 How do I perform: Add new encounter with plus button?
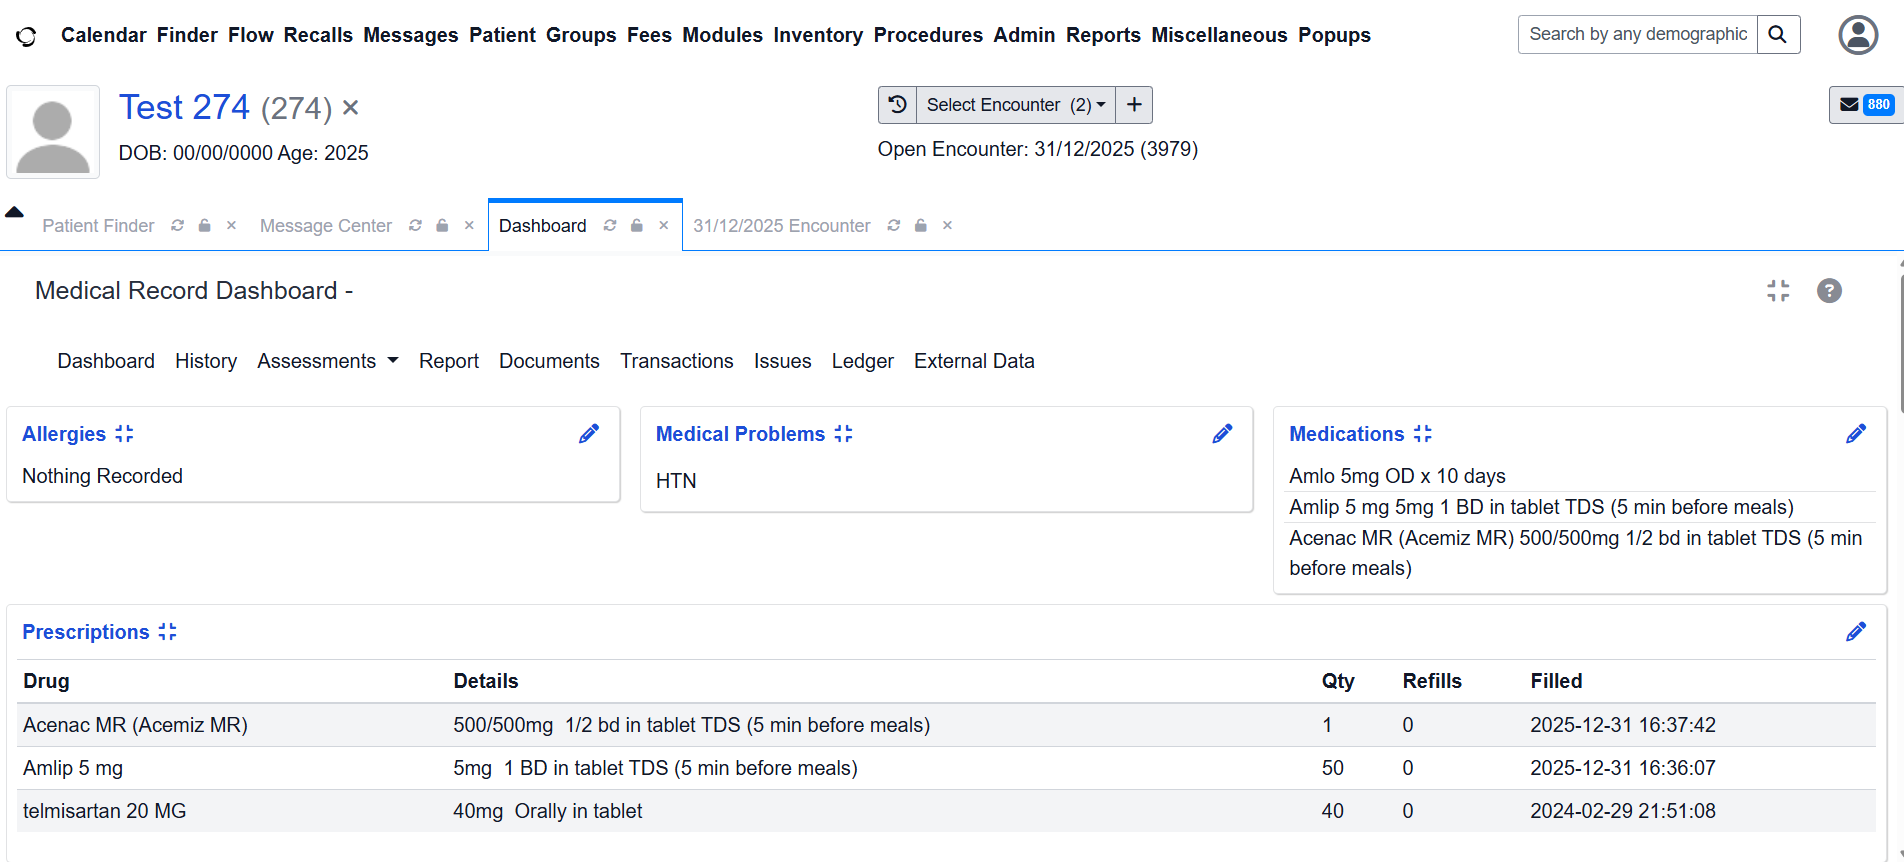point(1134,105)
